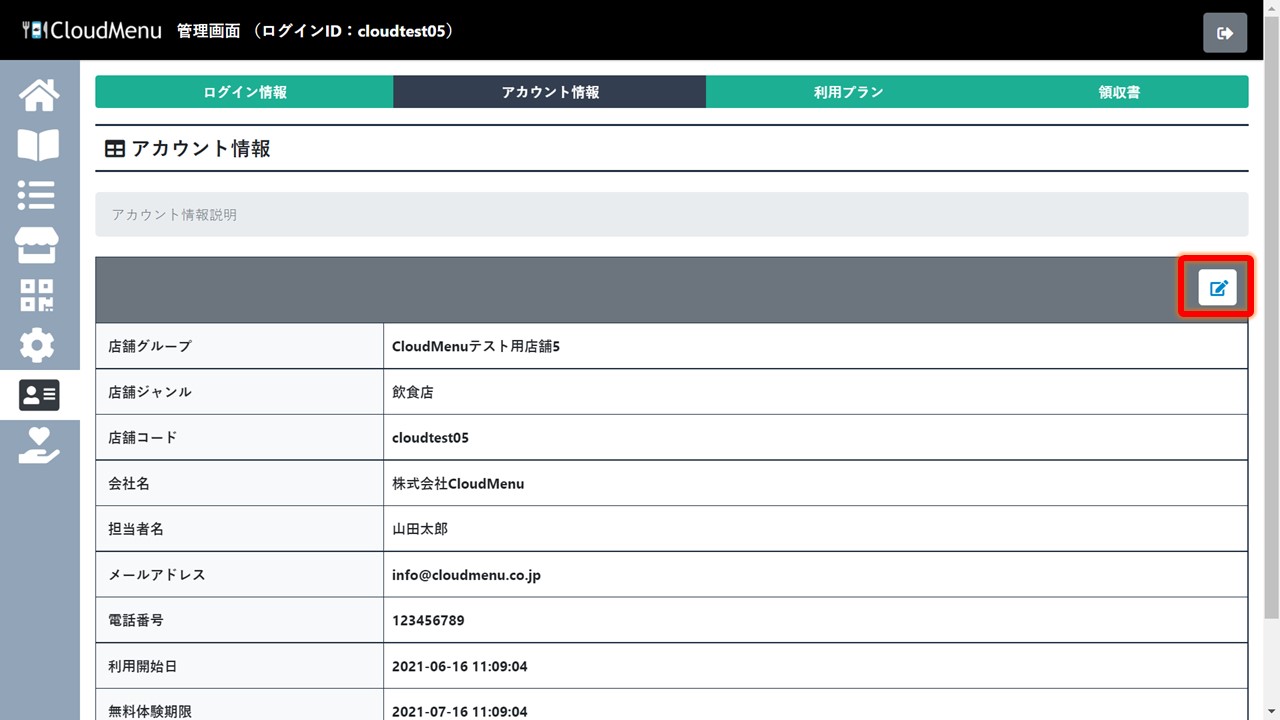Open the 利用プラン tab
The image size is (1280, 720).
point(848,92)
